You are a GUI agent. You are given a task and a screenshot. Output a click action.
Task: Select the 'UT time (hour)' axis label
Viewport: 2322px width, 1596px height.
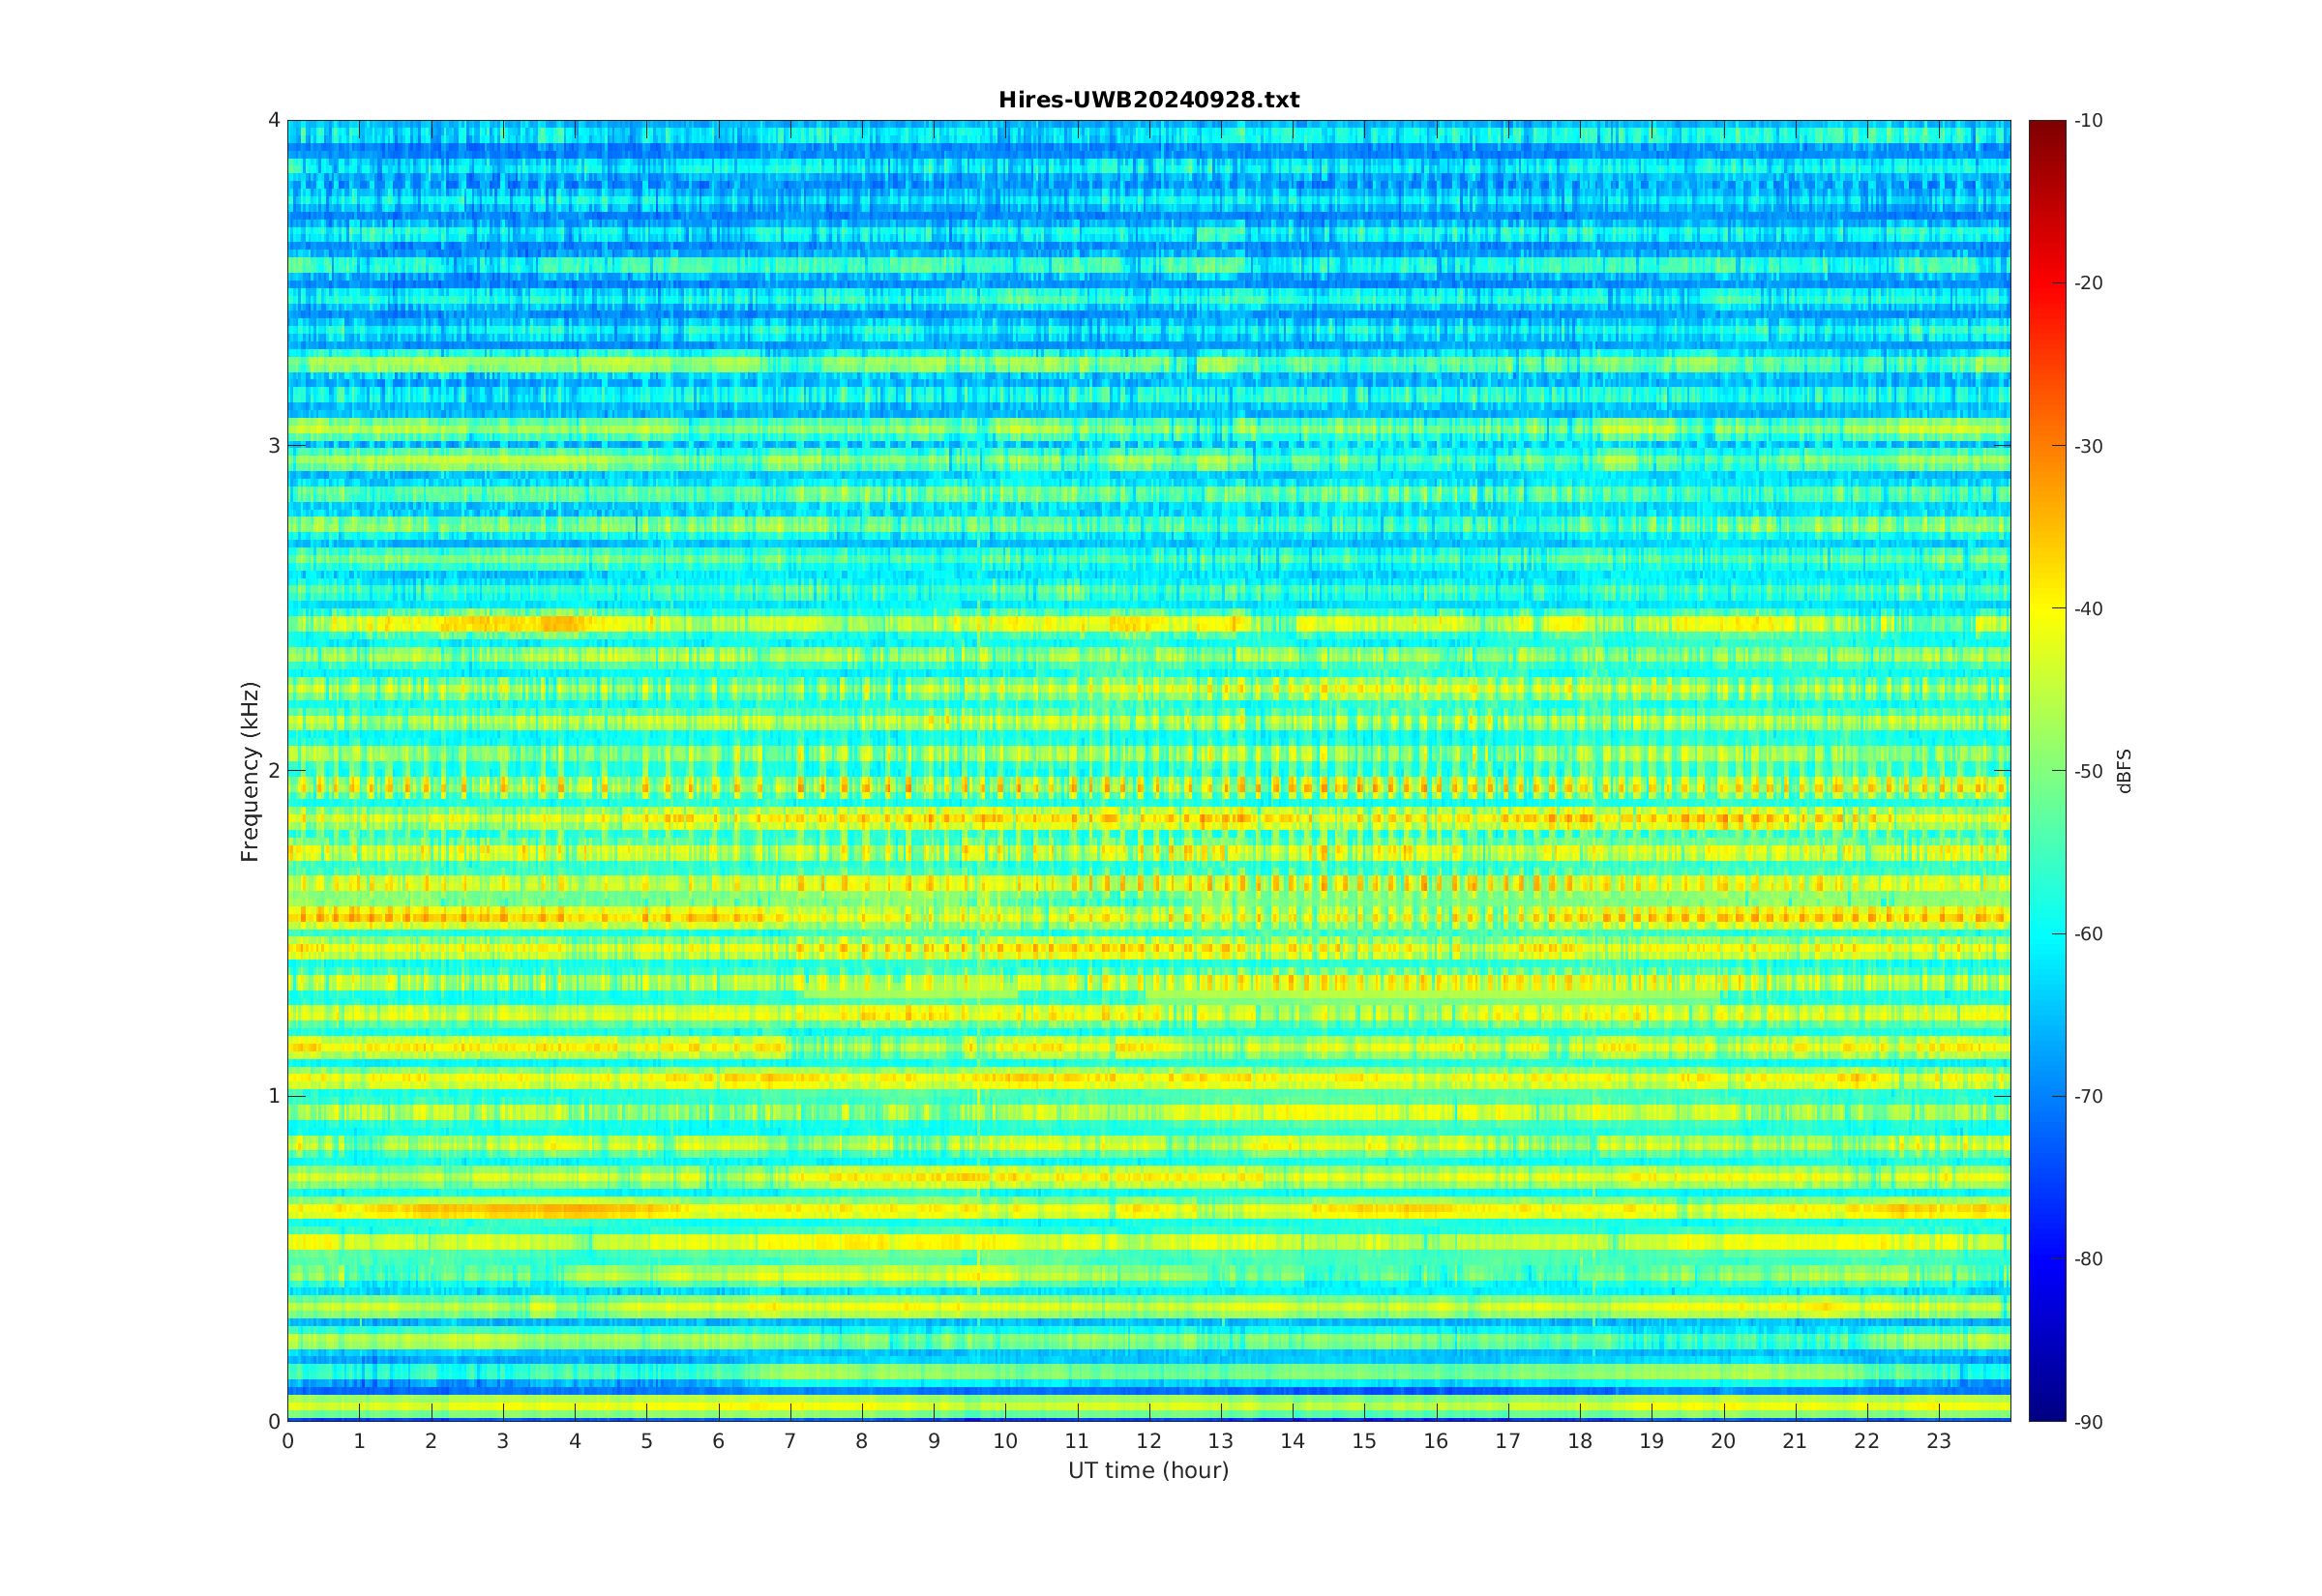[x=1148, y=1470]
